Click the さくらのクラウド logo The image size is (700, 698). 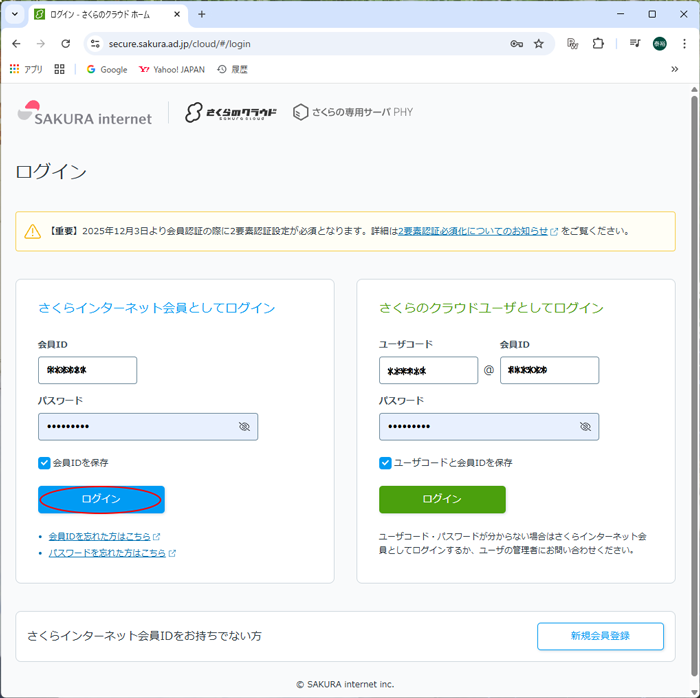(x=230, y=112)
